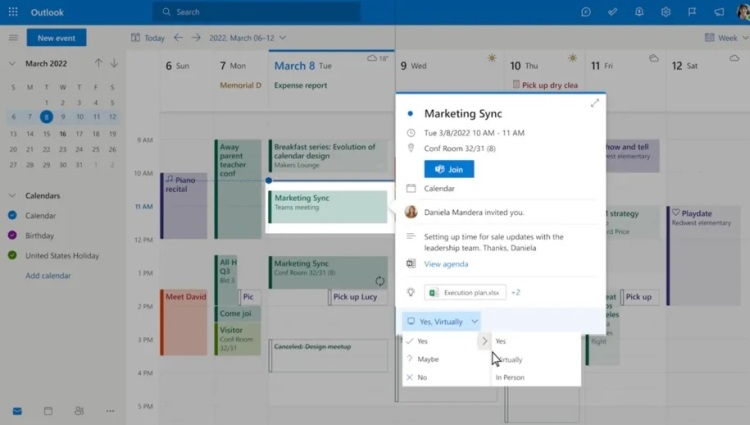
Task: Choose 'Maybe' in the response menu
Action: [428, 359]
